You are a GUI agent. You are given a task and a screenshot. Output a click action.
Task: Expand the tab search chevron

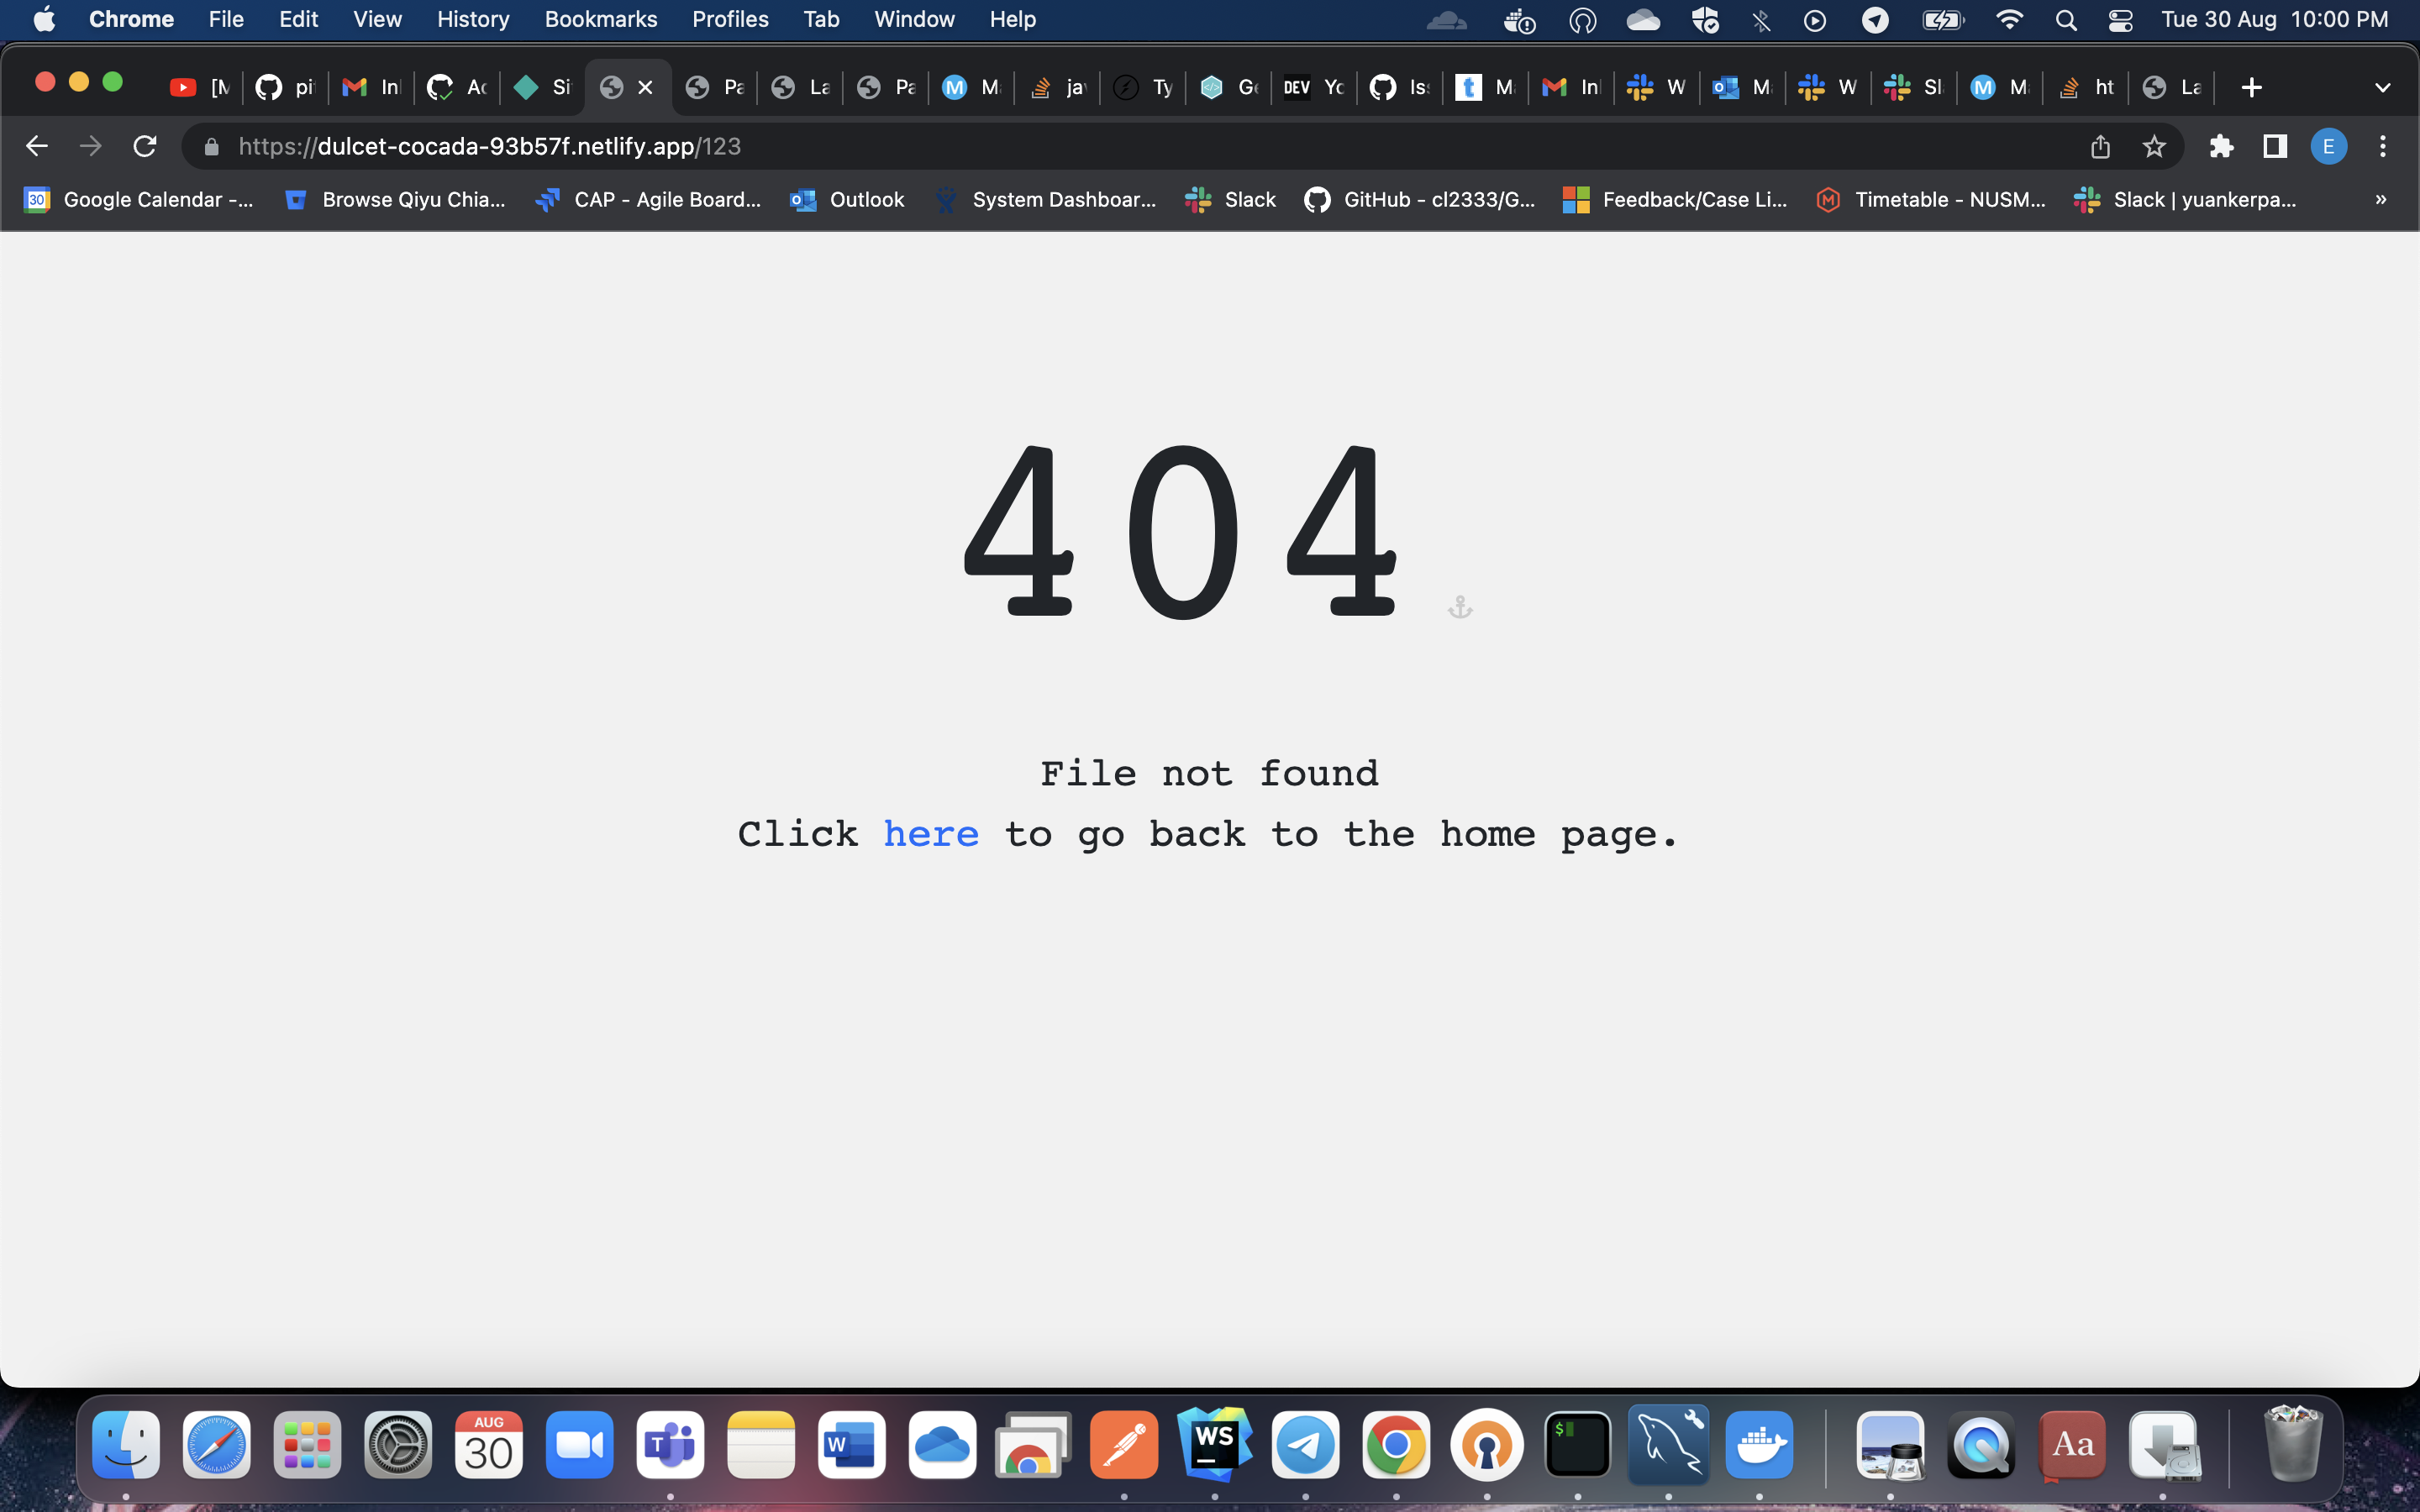click(2382, 88)
